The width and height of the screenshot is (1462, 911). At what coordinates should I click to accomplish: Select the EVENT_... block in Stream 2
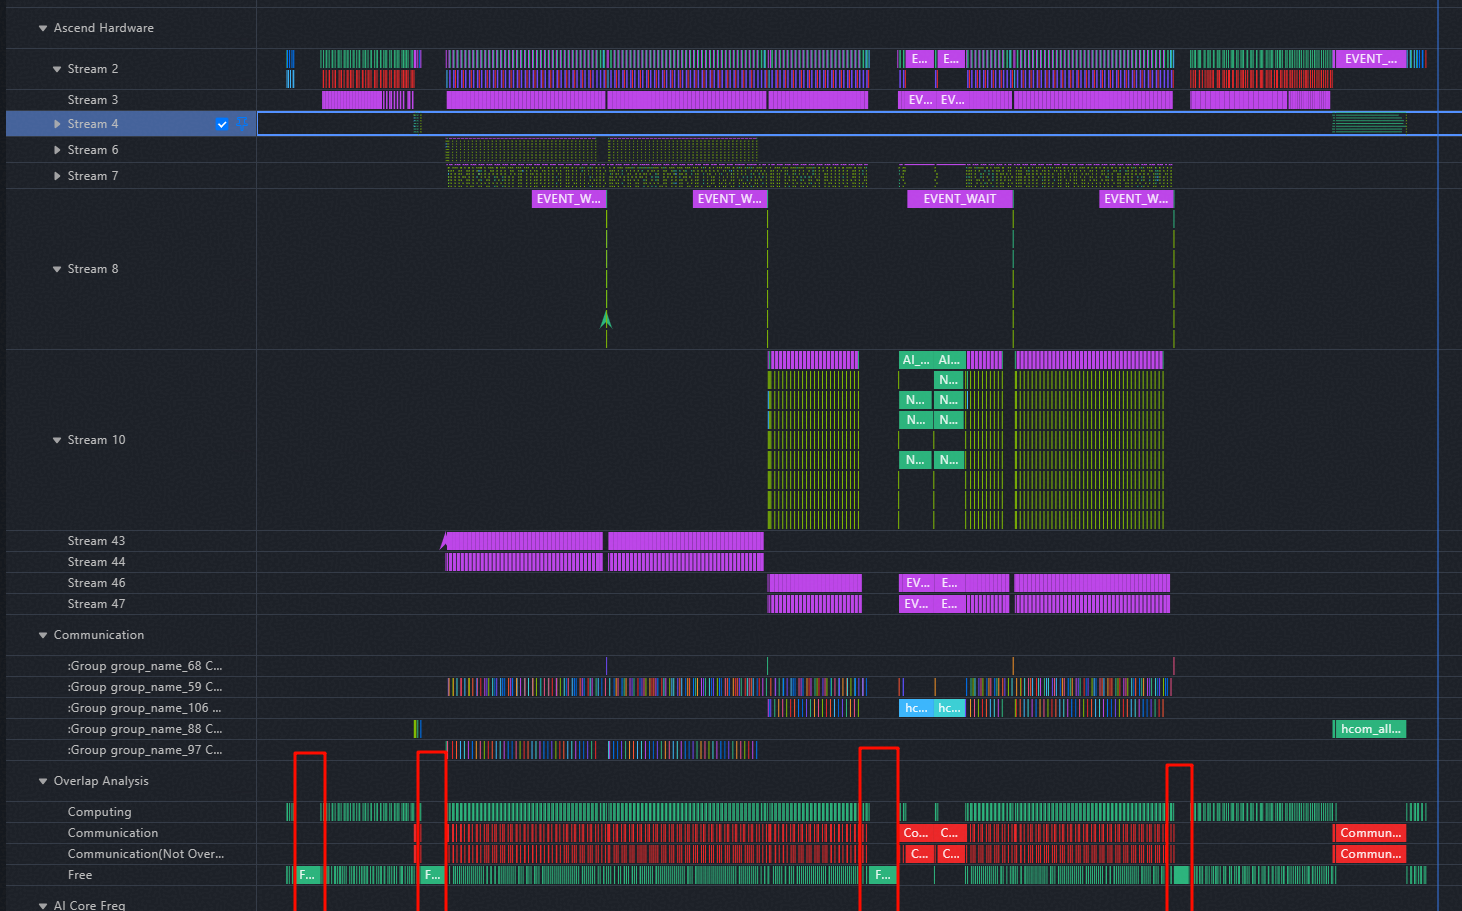pyautogui.click(x=1370, y=59)
